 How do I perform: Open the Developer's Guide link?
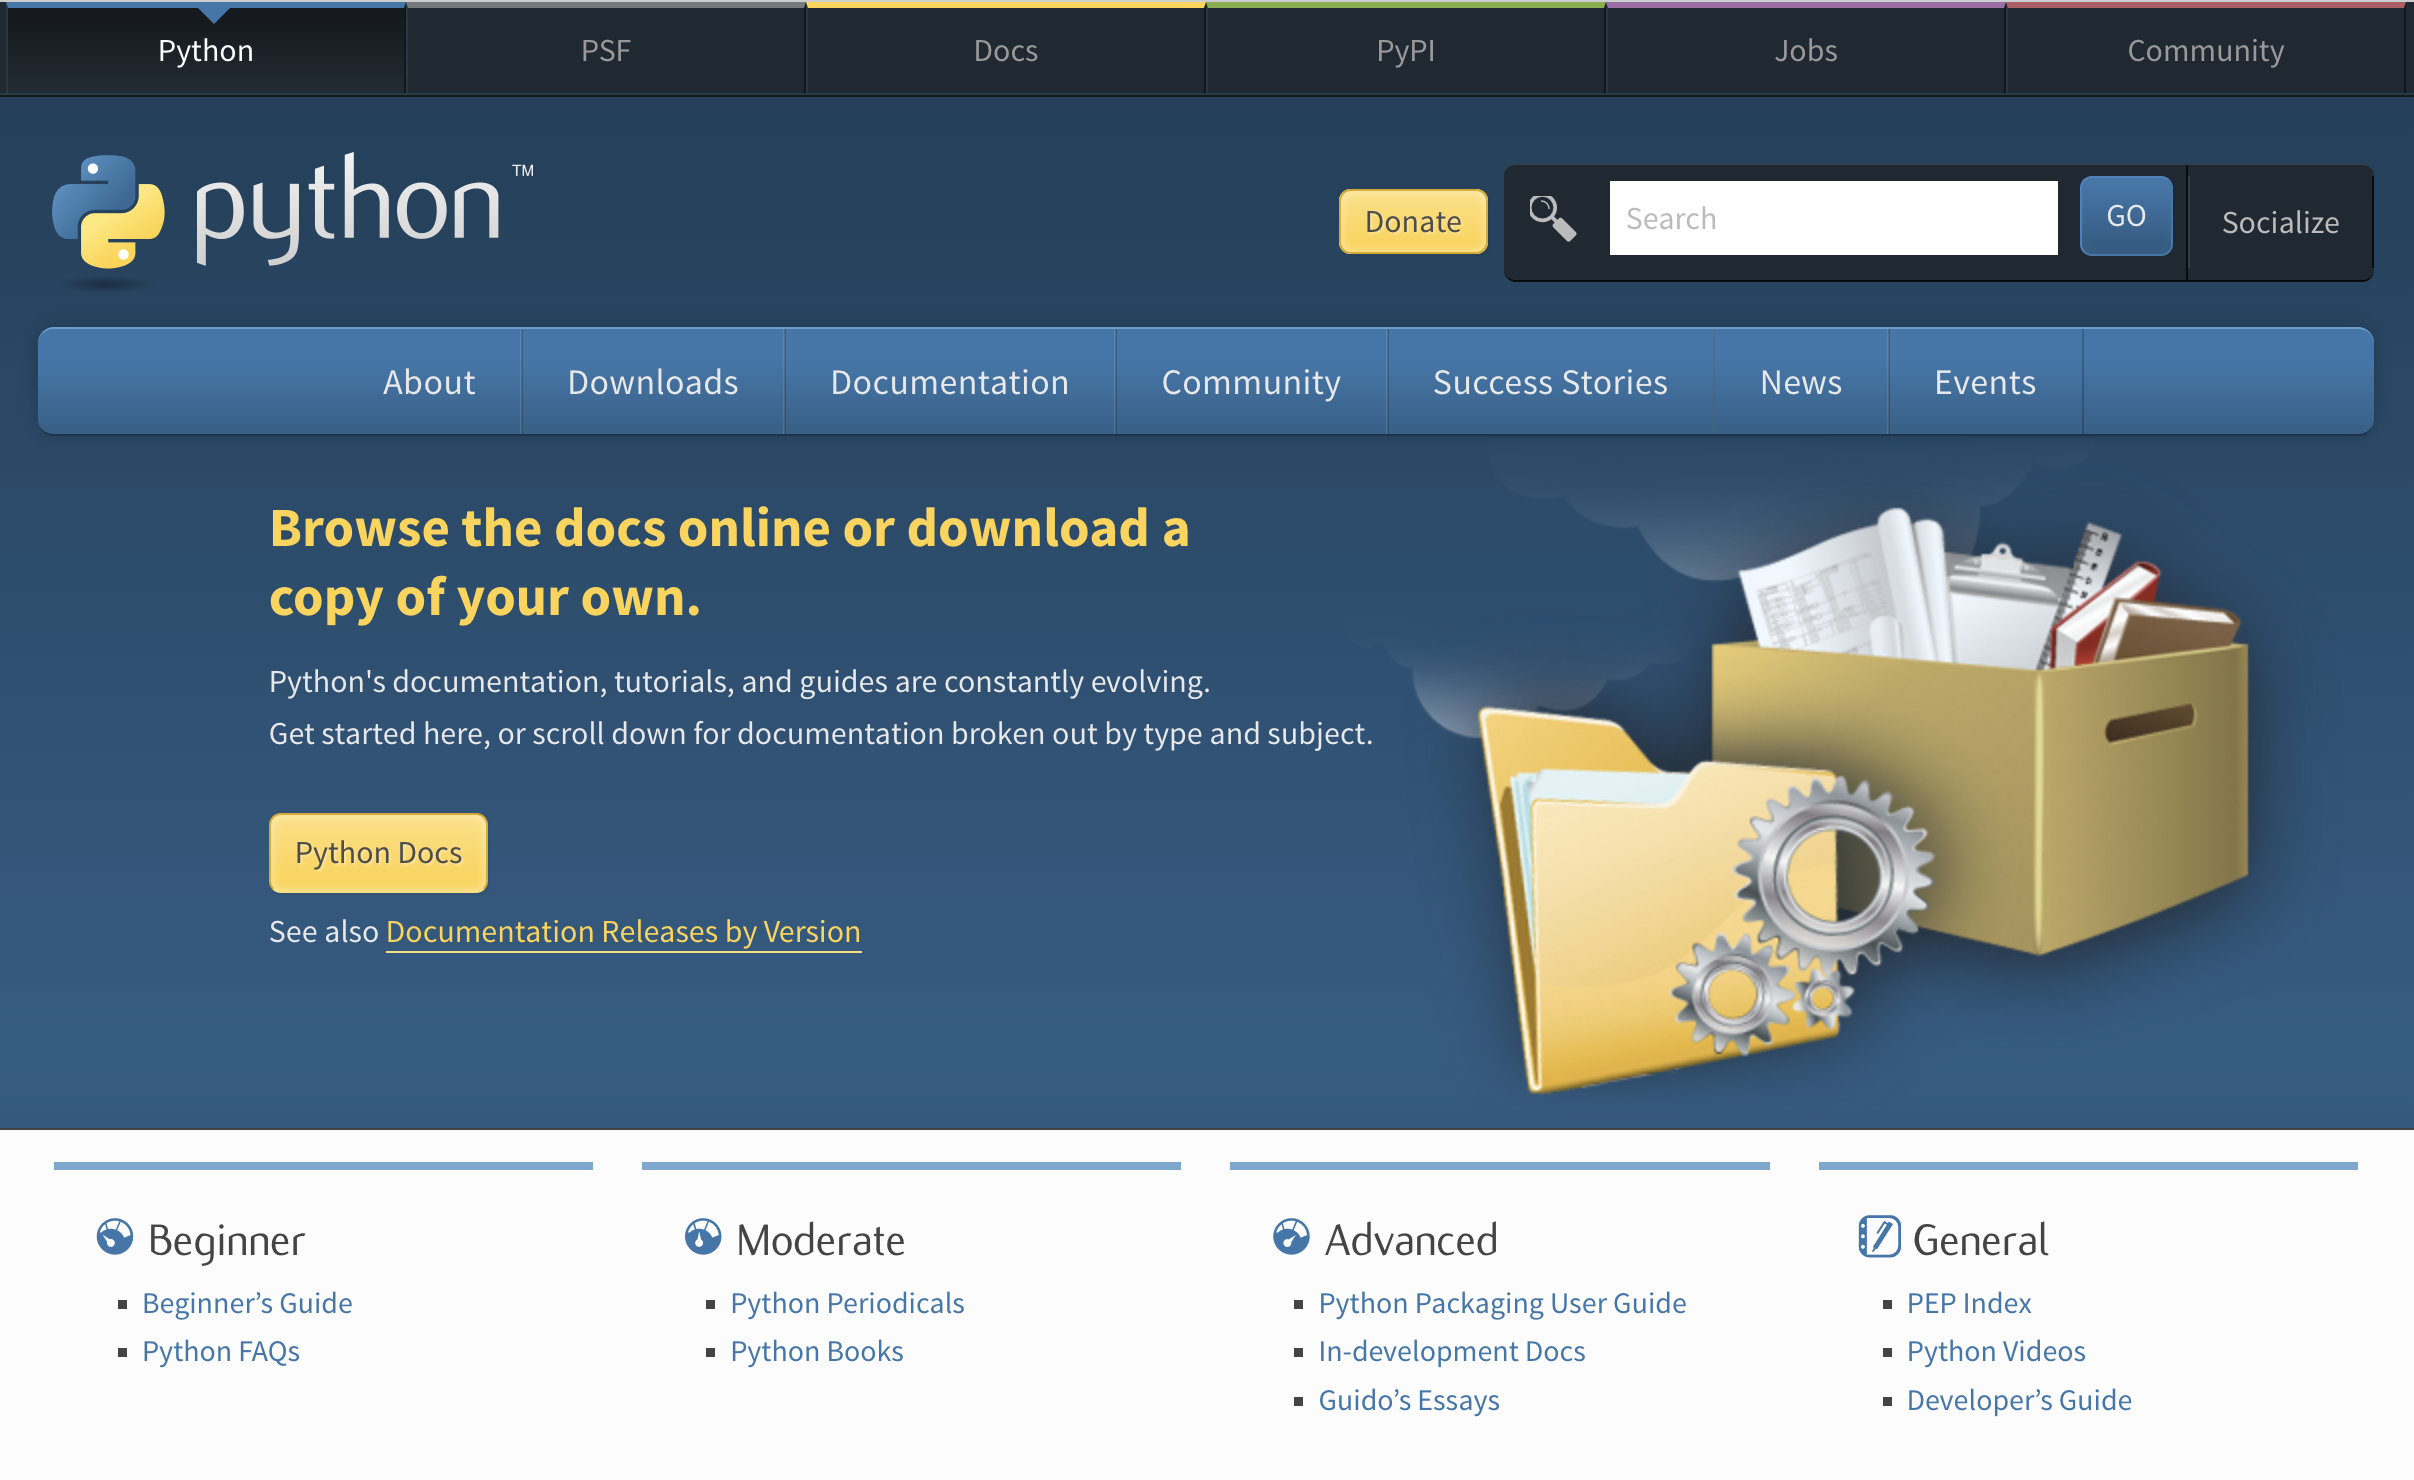tap(2019, 1400)
